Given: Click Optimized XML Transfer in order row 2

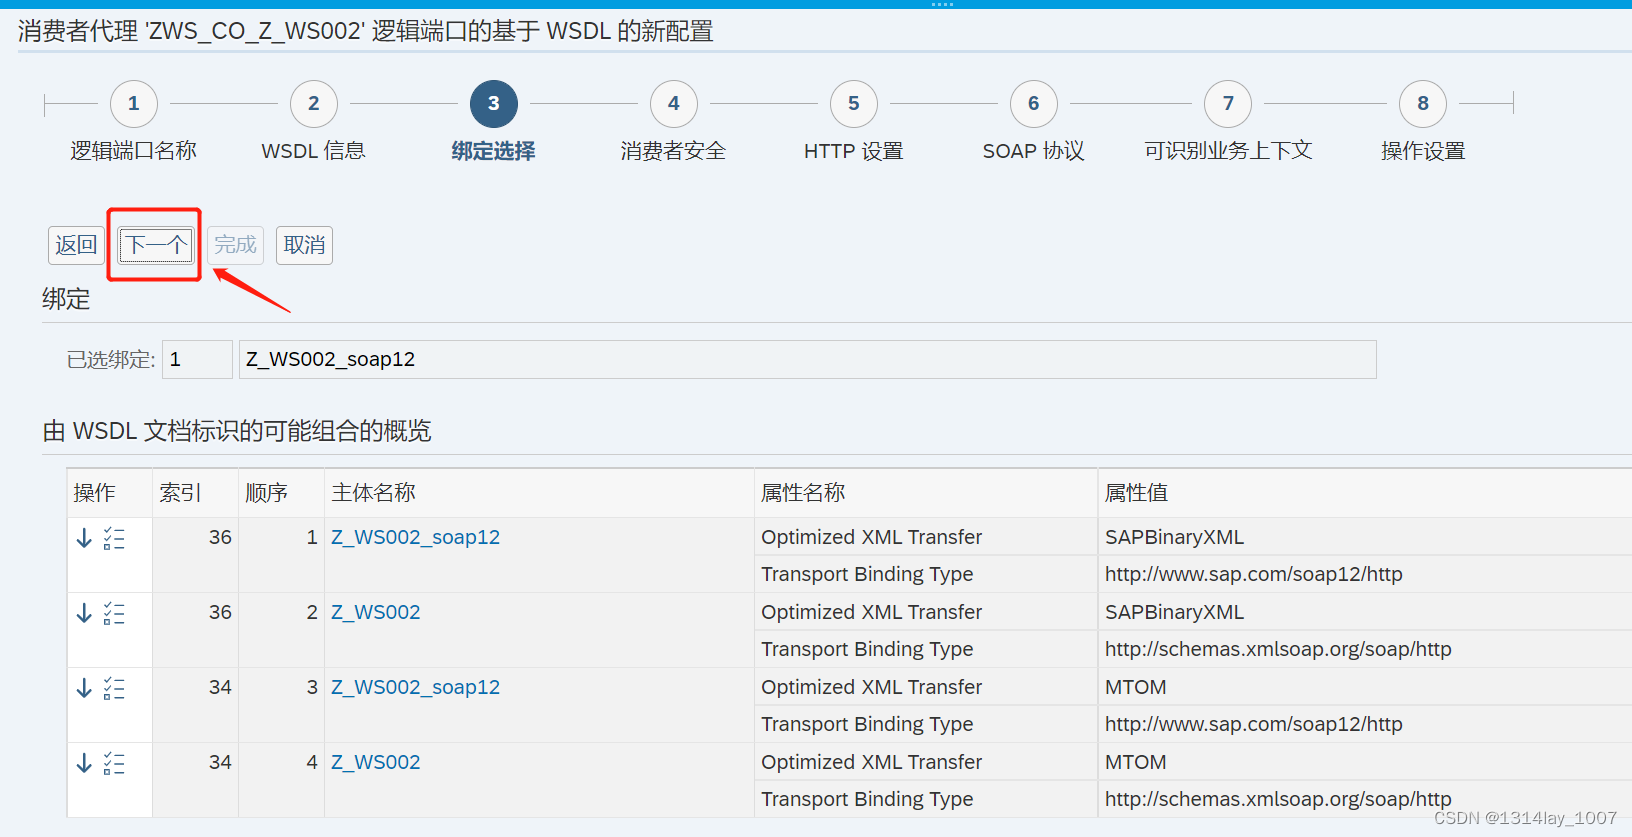Looking at the screenshot, I should [x=872, y=612].
